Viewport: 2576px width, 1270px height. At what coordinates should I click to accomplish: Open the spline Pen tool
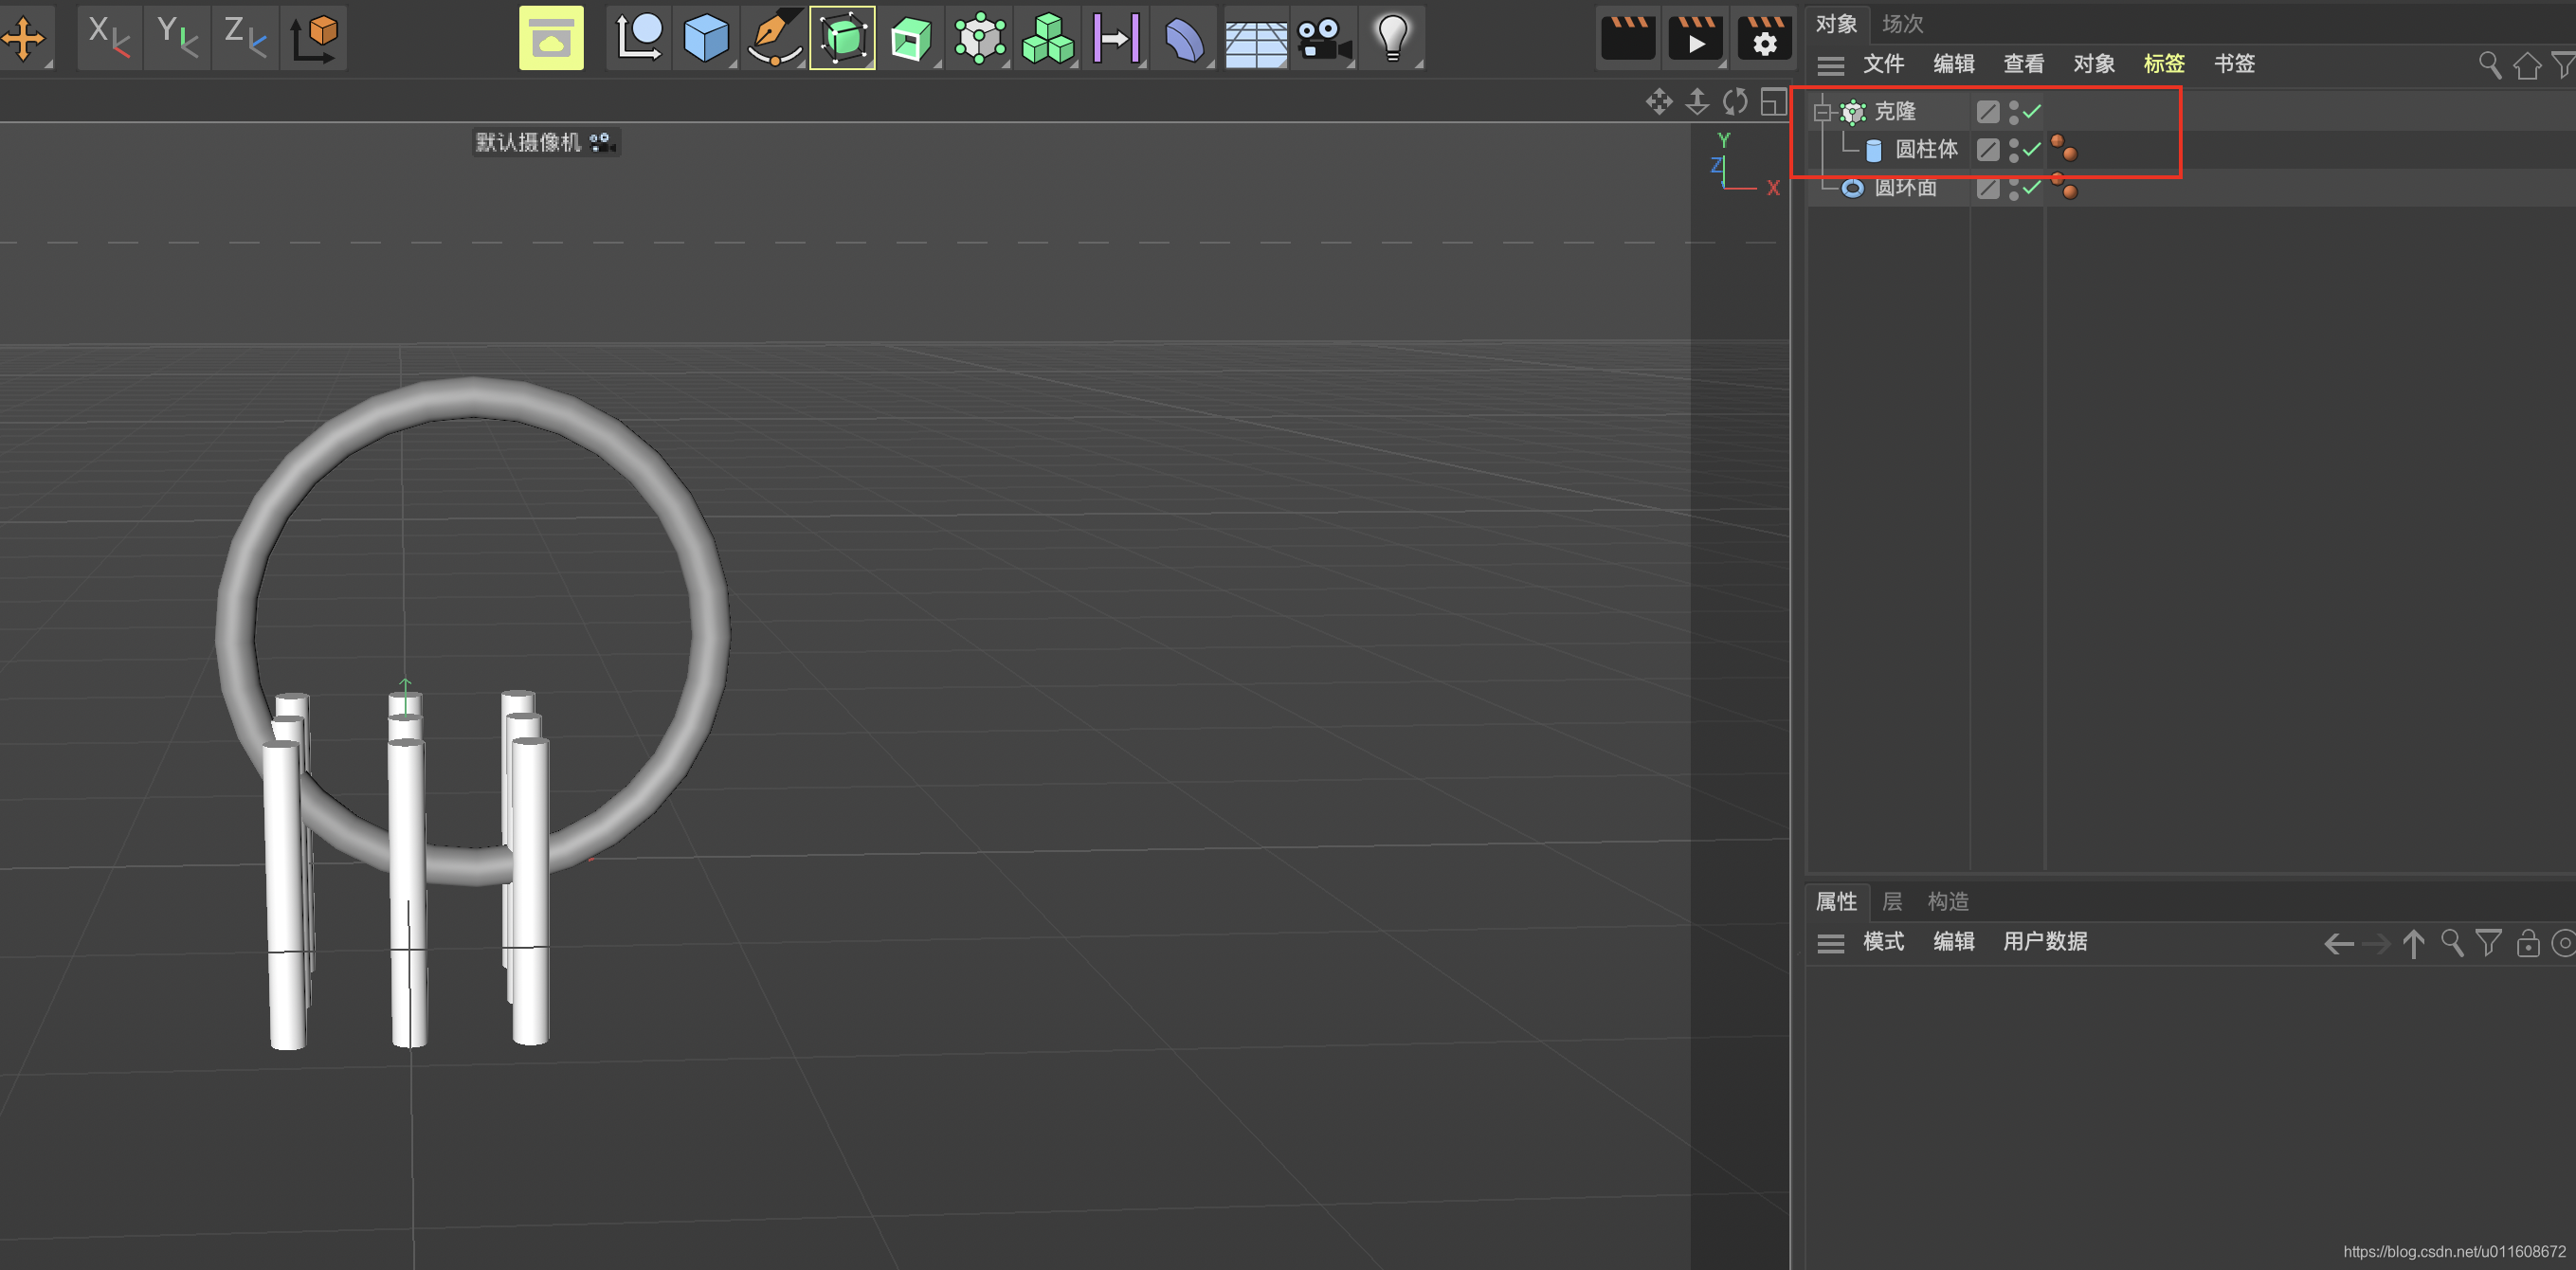(774, 38)
